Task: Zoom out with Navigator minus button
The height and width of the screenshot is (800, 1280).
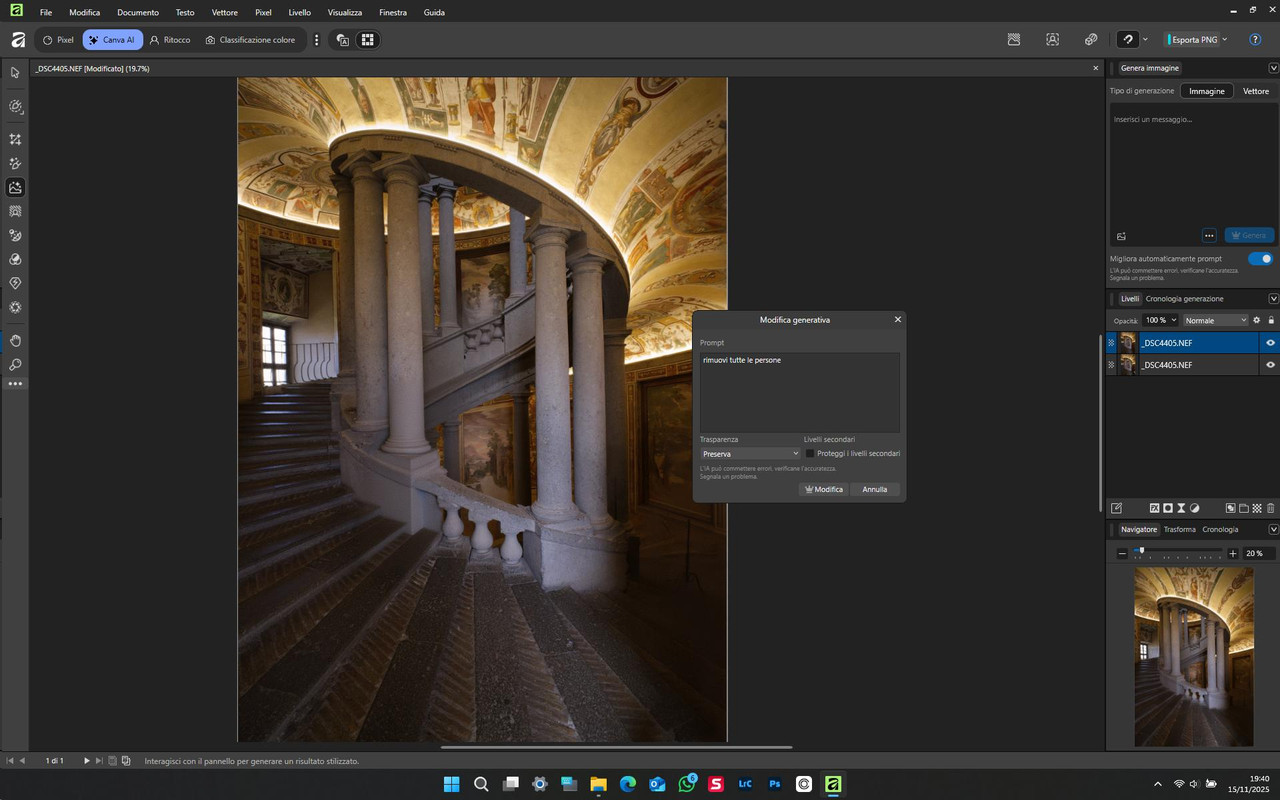Action: (x=1122, y=553)
